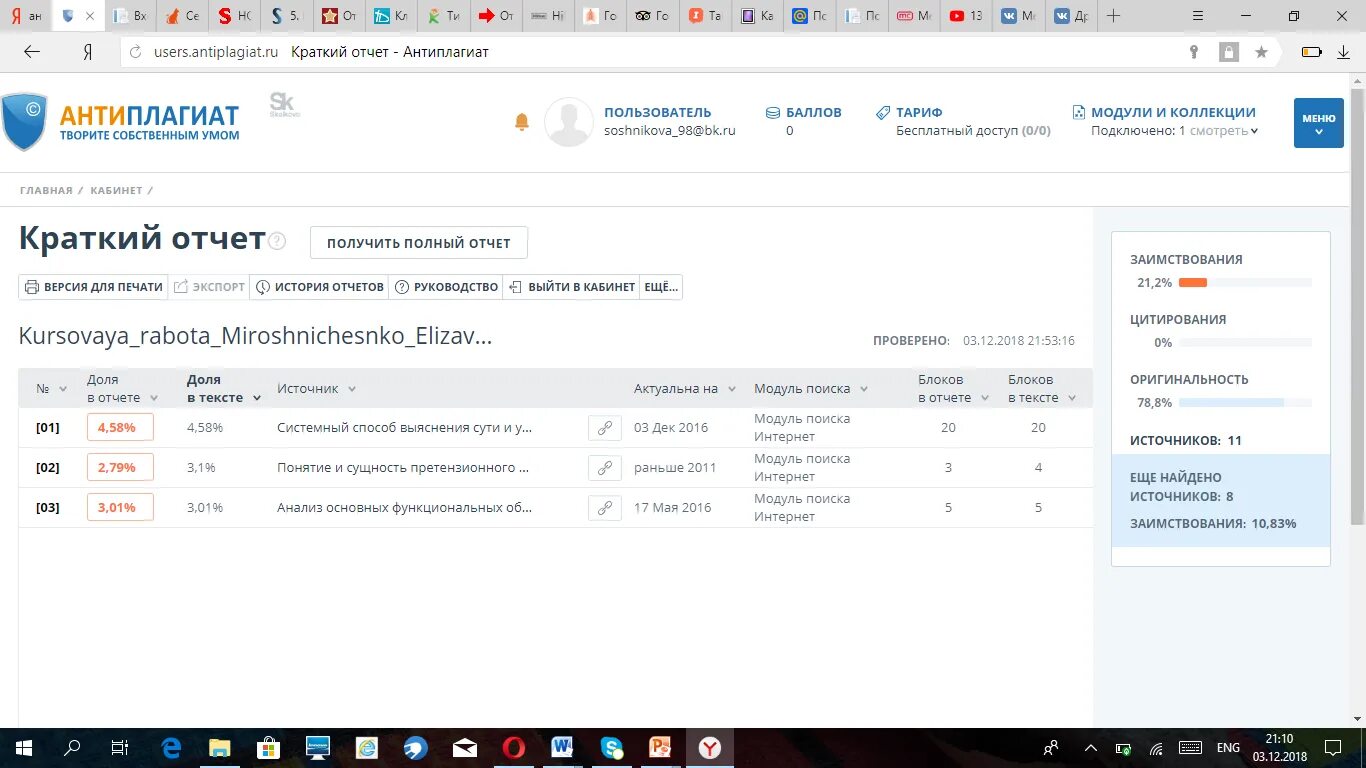Open source link for row [01]
Image resolution: width=1366 pixels, height=768 pixels.
pos(604,428)
